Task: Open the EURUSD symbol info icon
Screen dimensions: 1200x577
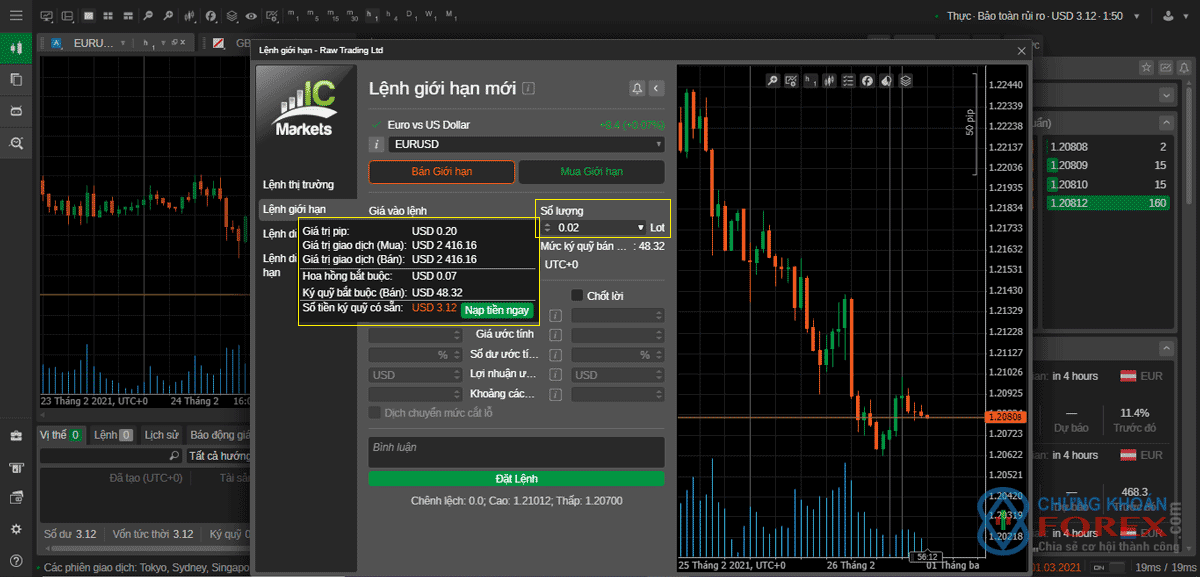Action: pos(376,145)
